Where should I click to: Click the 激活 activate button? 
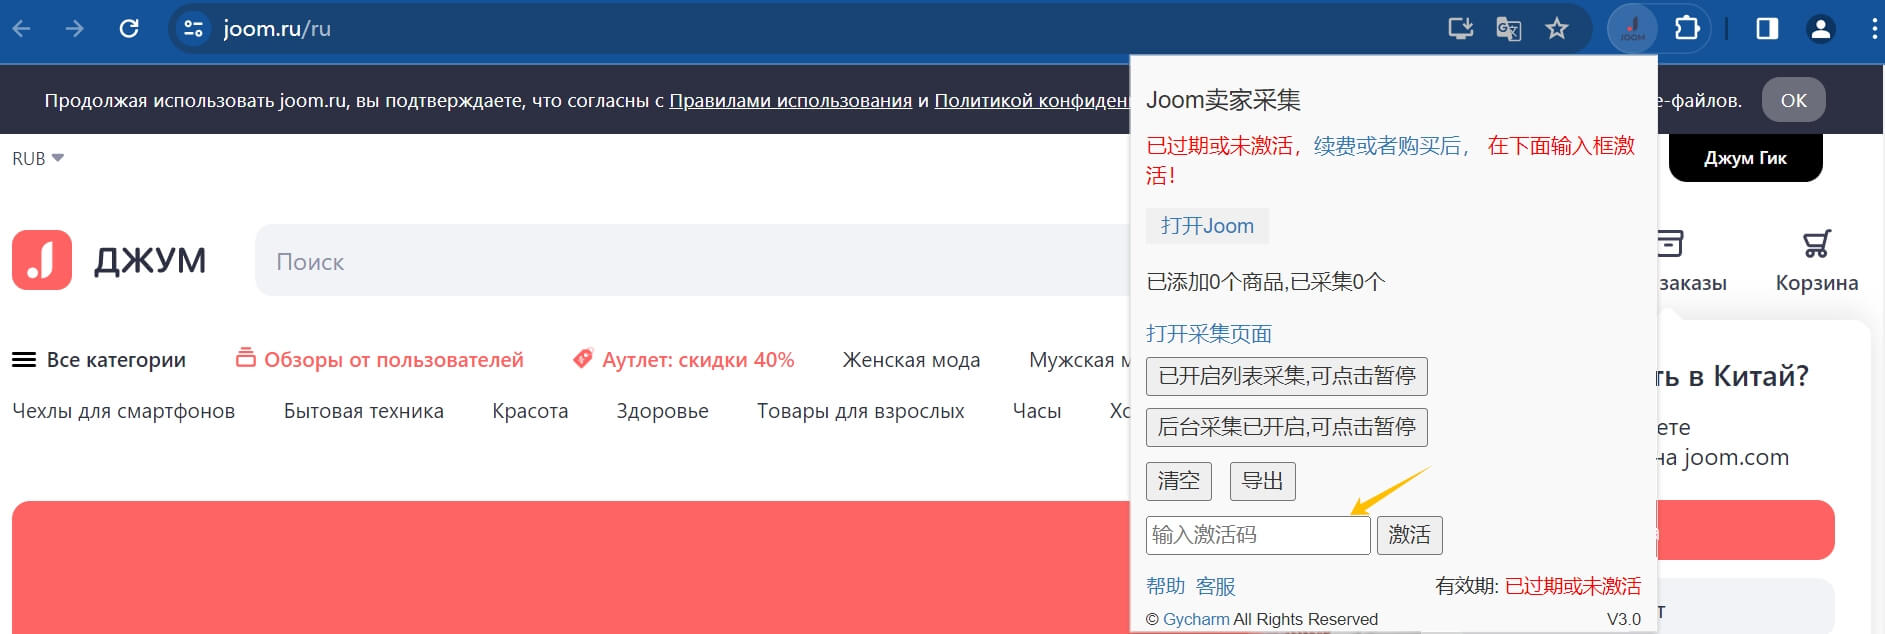[x=1410, y=535]
